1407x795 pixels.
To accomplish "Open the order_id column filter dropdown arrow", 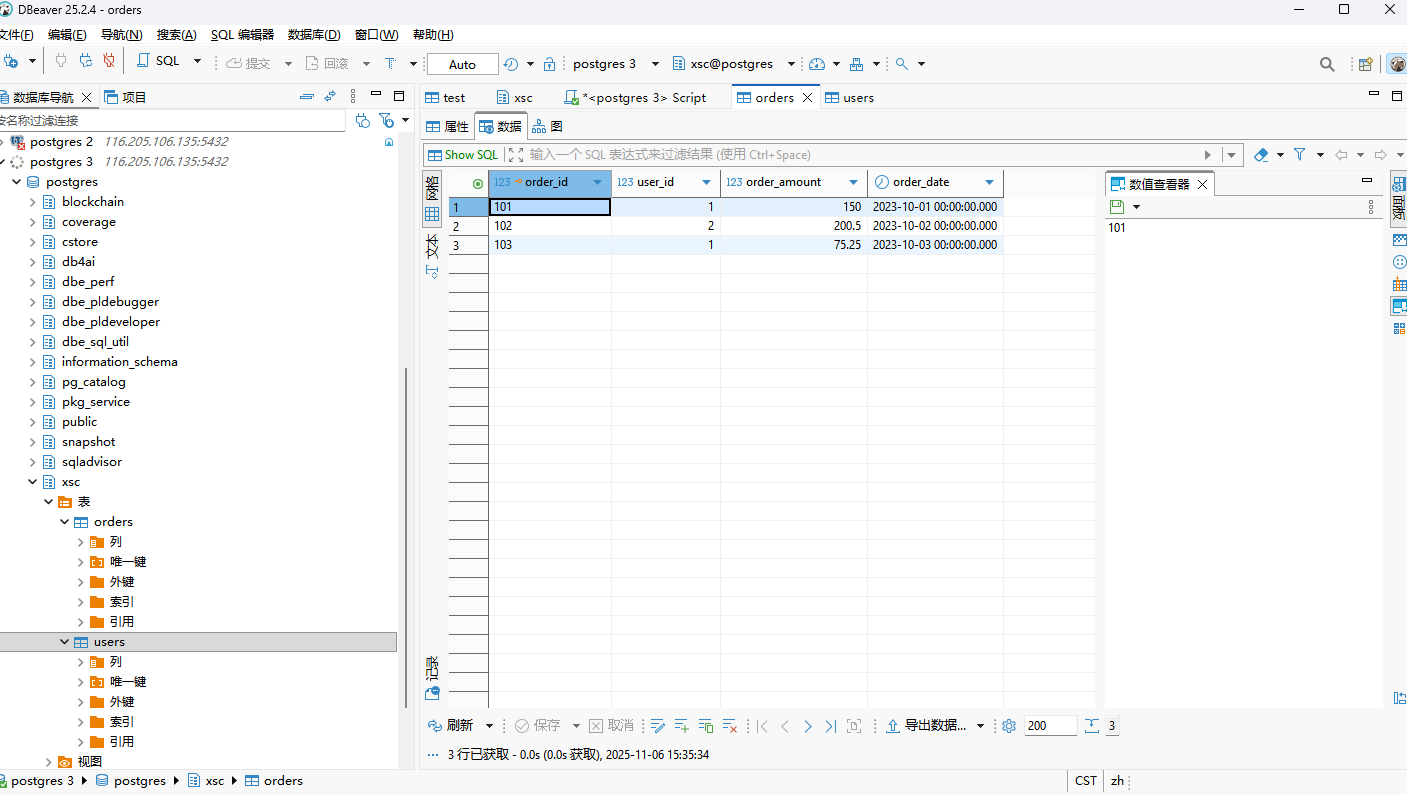I will [x=598, y=183].
